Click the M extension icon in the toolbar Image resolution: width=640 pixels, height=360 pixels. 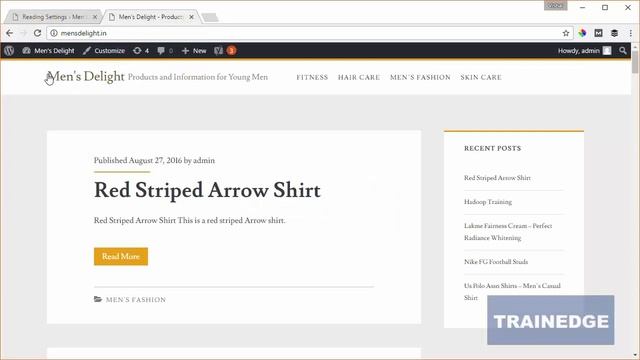click(x=598, y=33)
